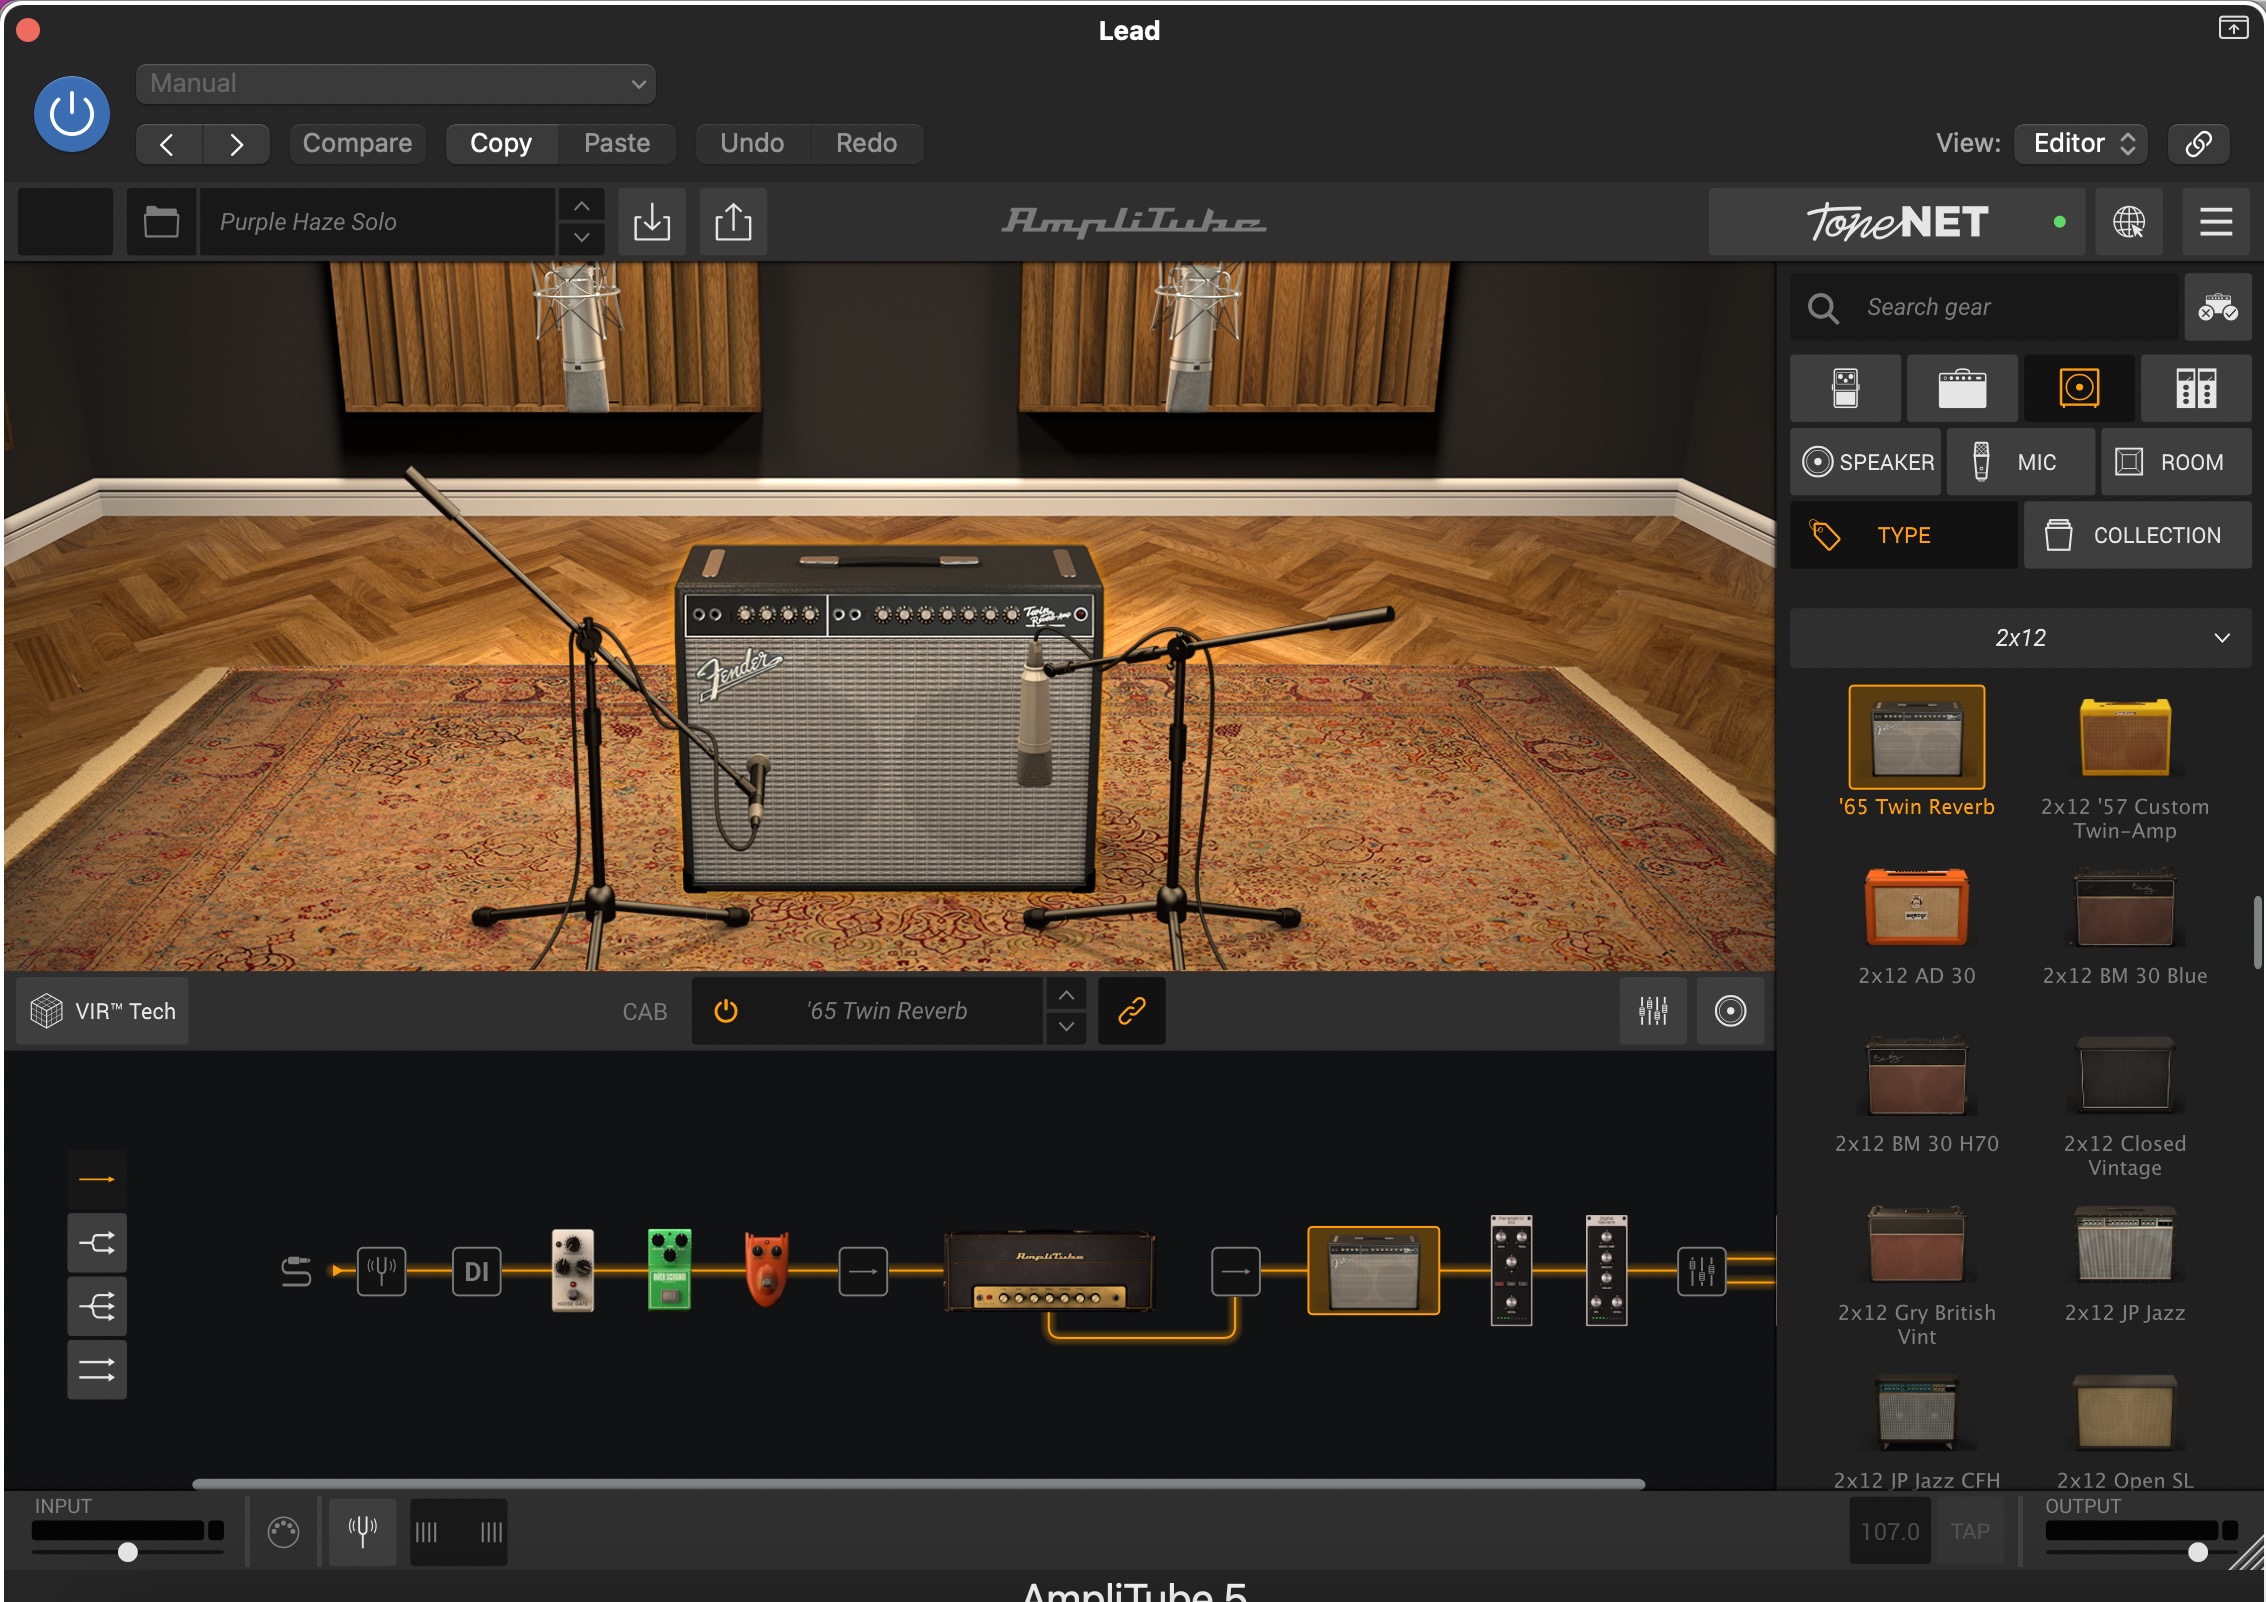Select the COLLECTION filter tab
This screenshot has height=1602, width=2266.
[2138, 535]
